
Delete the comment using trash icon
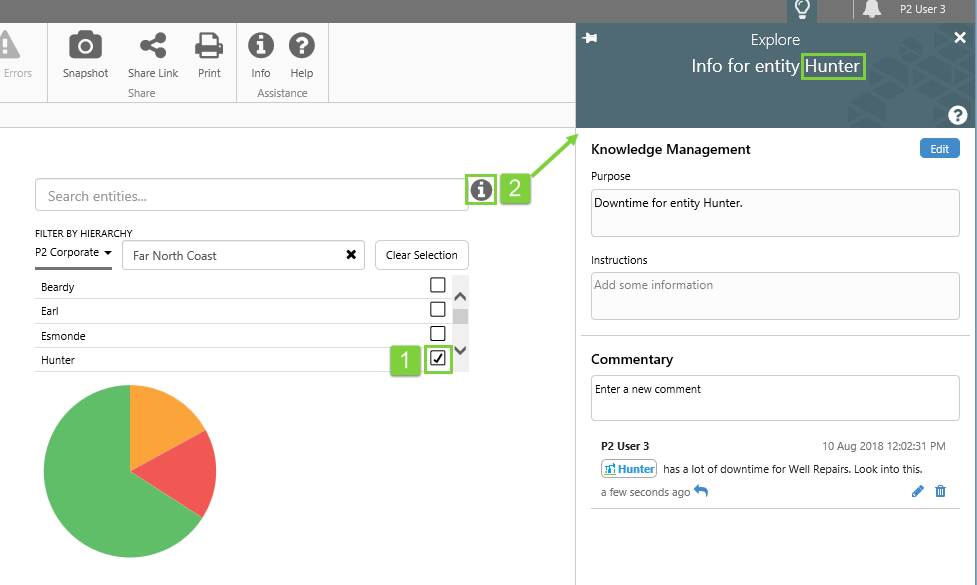pyautogui.click(x=940, y=491)
